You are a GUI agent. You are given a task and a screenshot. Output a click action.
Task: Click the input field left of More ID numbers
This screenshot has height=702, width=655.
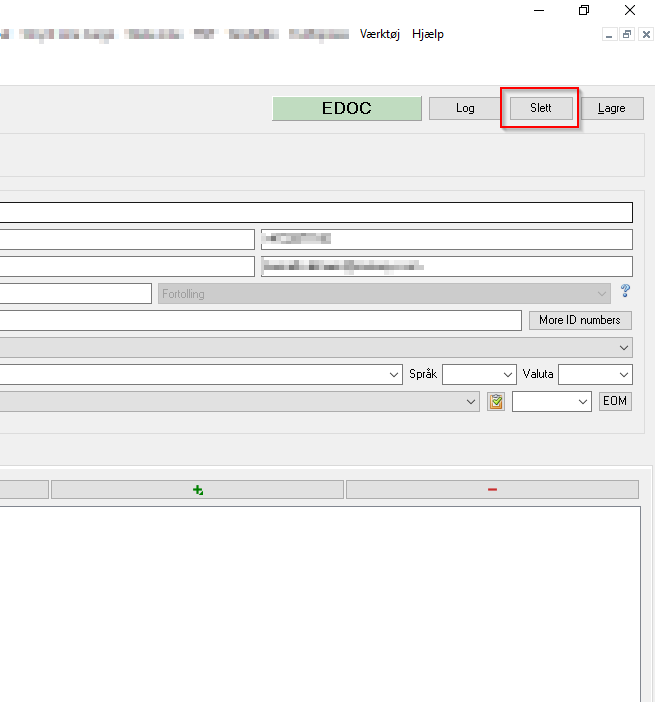coord(260,320)
